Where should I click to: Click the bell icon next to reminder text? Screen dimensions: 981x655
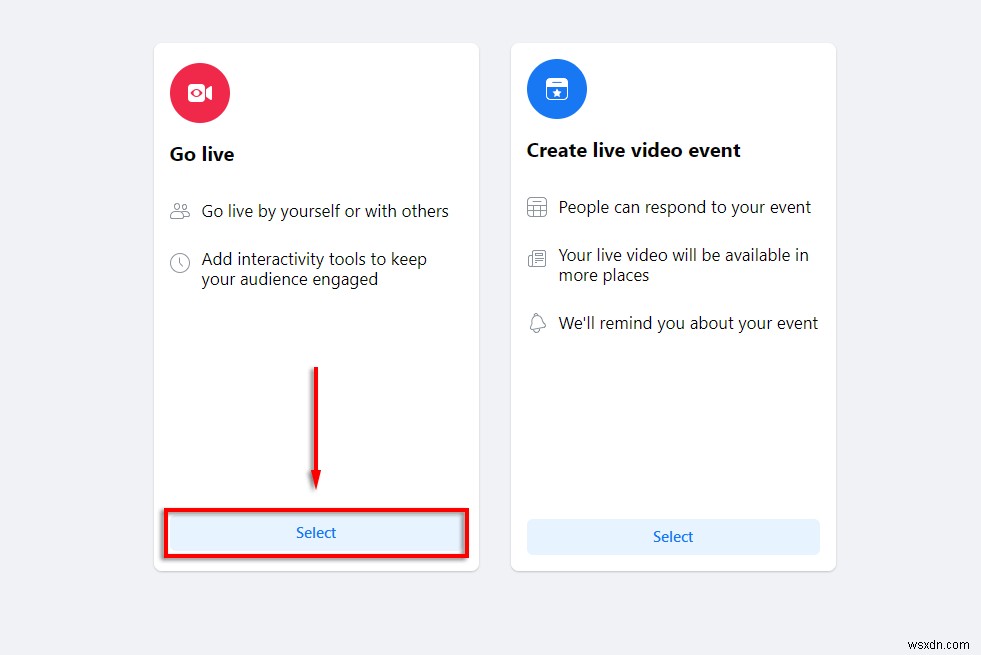coord(536,323)
